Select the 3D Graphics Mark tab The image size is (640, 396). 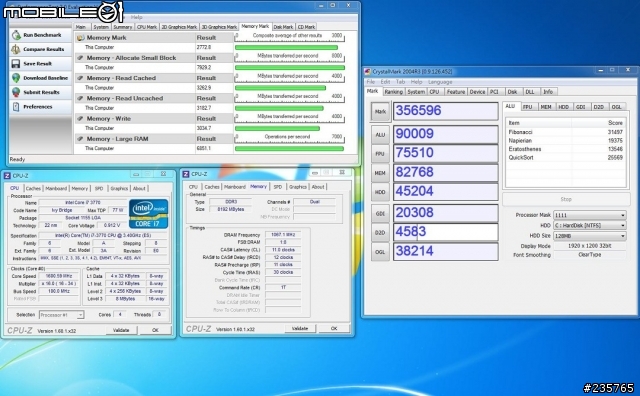point(219,27)
